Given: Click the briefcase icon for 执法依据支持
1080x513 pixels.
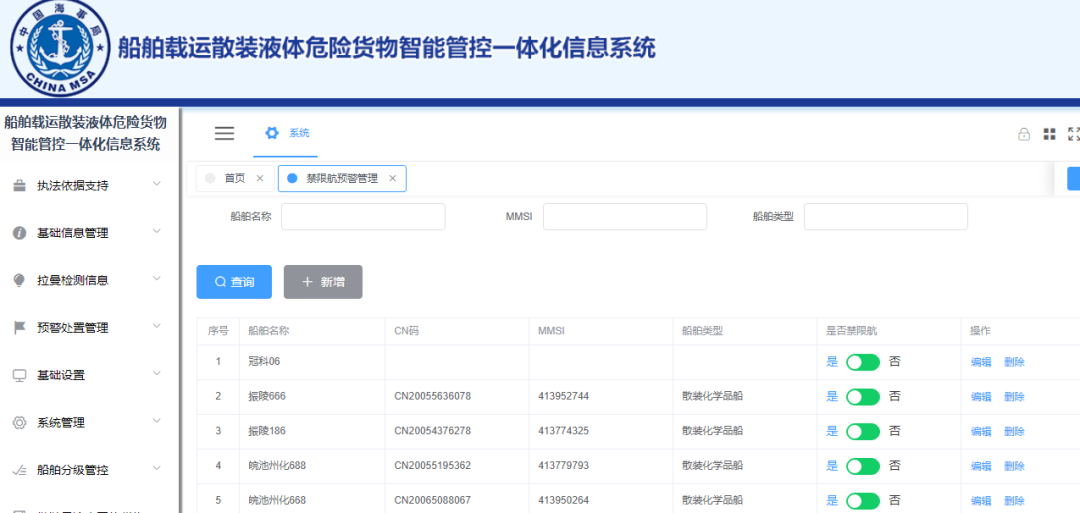Looking at the screenshot, I should click(19, 185).
